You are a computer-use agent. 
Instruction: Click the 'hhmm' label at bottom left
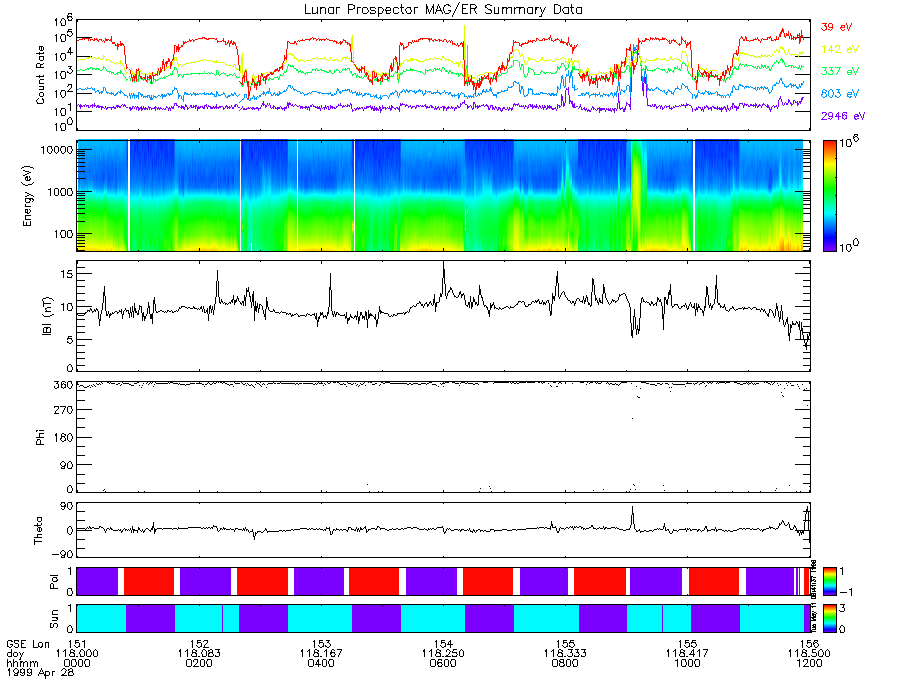22,663
